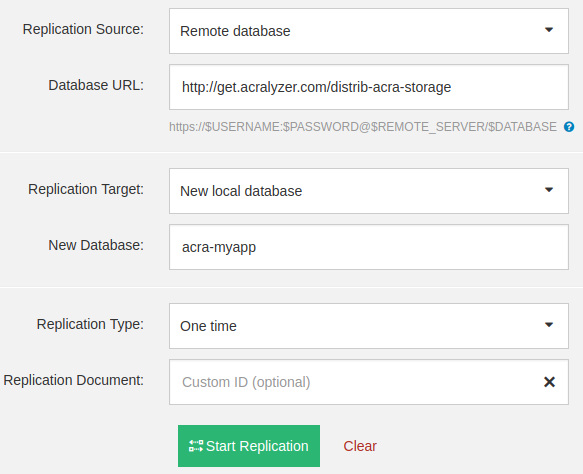Click the red Clear link

(x=360, y=446)
